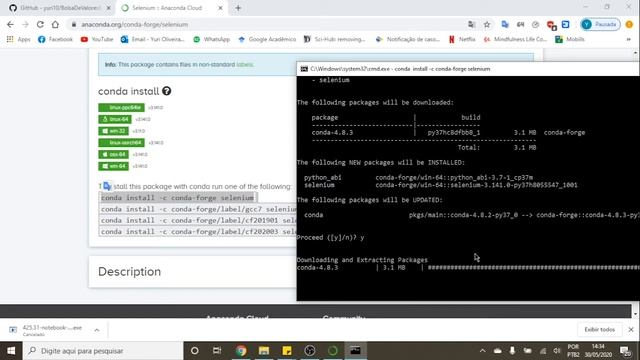Click the conda install help question icon
This screenshot has width=640, height=360.
[x=167, y=91]
